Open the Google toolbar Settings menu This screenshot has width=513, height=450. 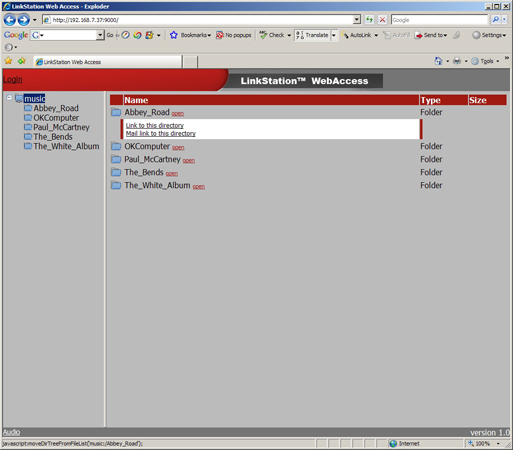(489, 35)
